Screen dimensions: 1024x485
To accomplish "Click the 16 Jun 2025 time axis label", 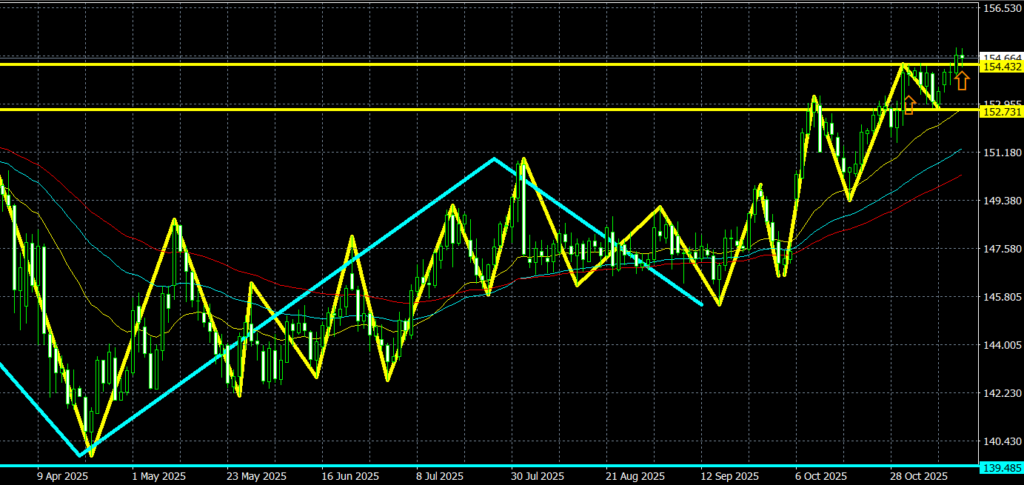I will [x=351, y=477].
